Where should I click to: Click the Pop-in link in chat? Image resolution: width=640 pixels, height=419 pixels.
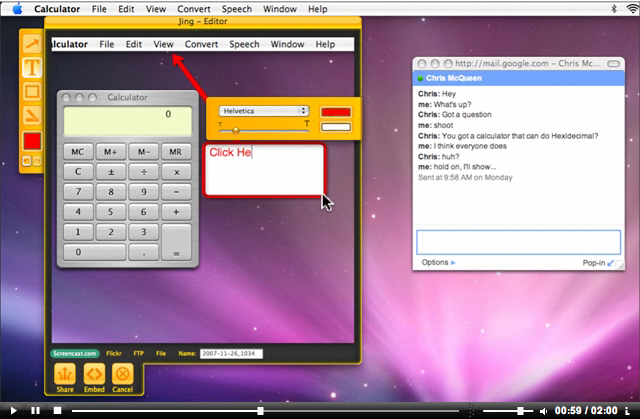(598, 262)
